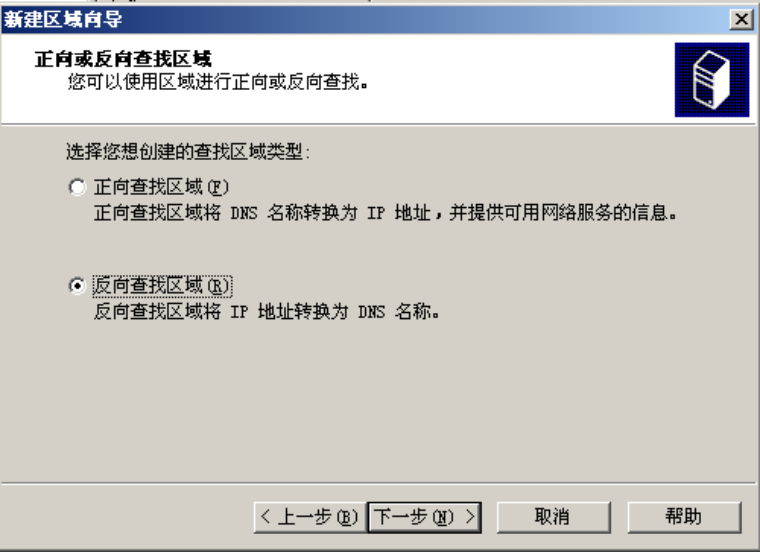This screenshot has width=760, height=552.
Task: Click the 新建区域向导 title bar
Action: [x=364, y=19]
